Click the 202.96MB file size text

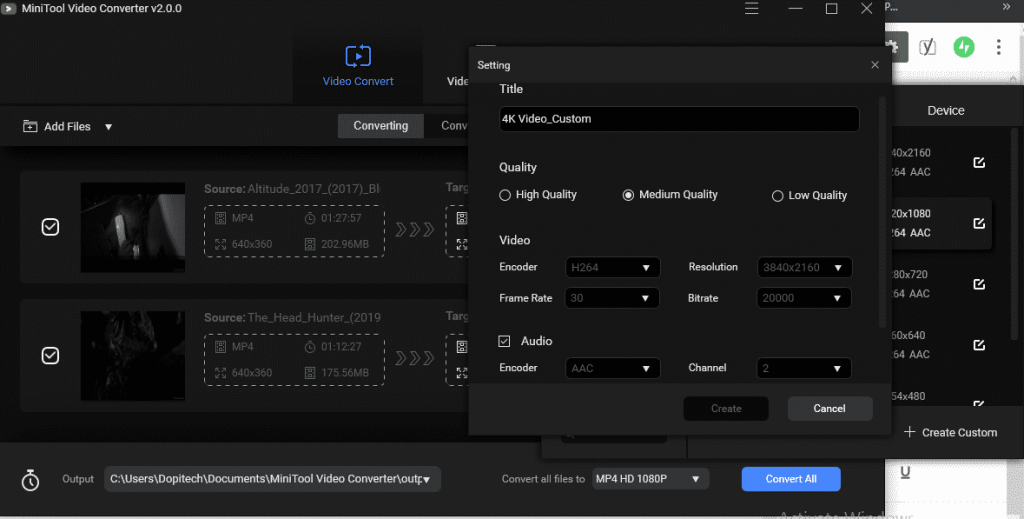[x=345, y=244]
